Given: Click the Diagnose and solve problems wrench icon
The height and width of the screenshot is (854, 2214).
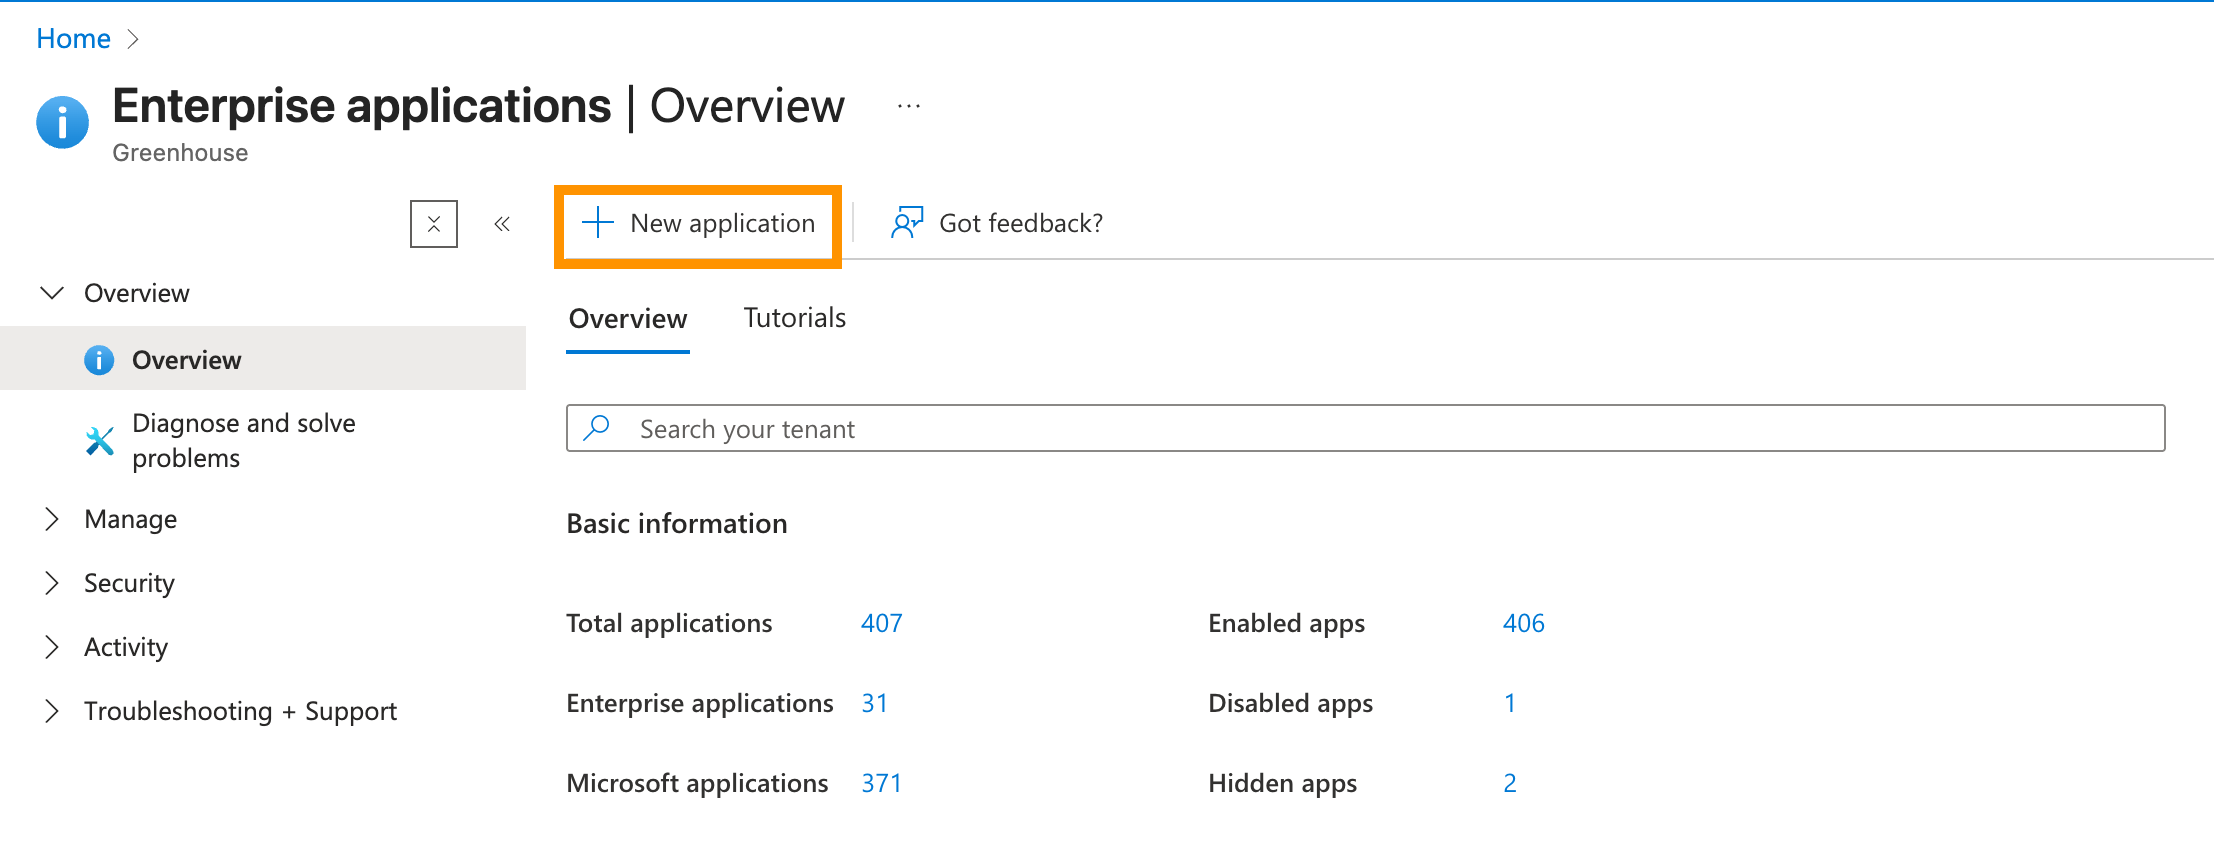Looking at the screenshot, I should [99, 441].
